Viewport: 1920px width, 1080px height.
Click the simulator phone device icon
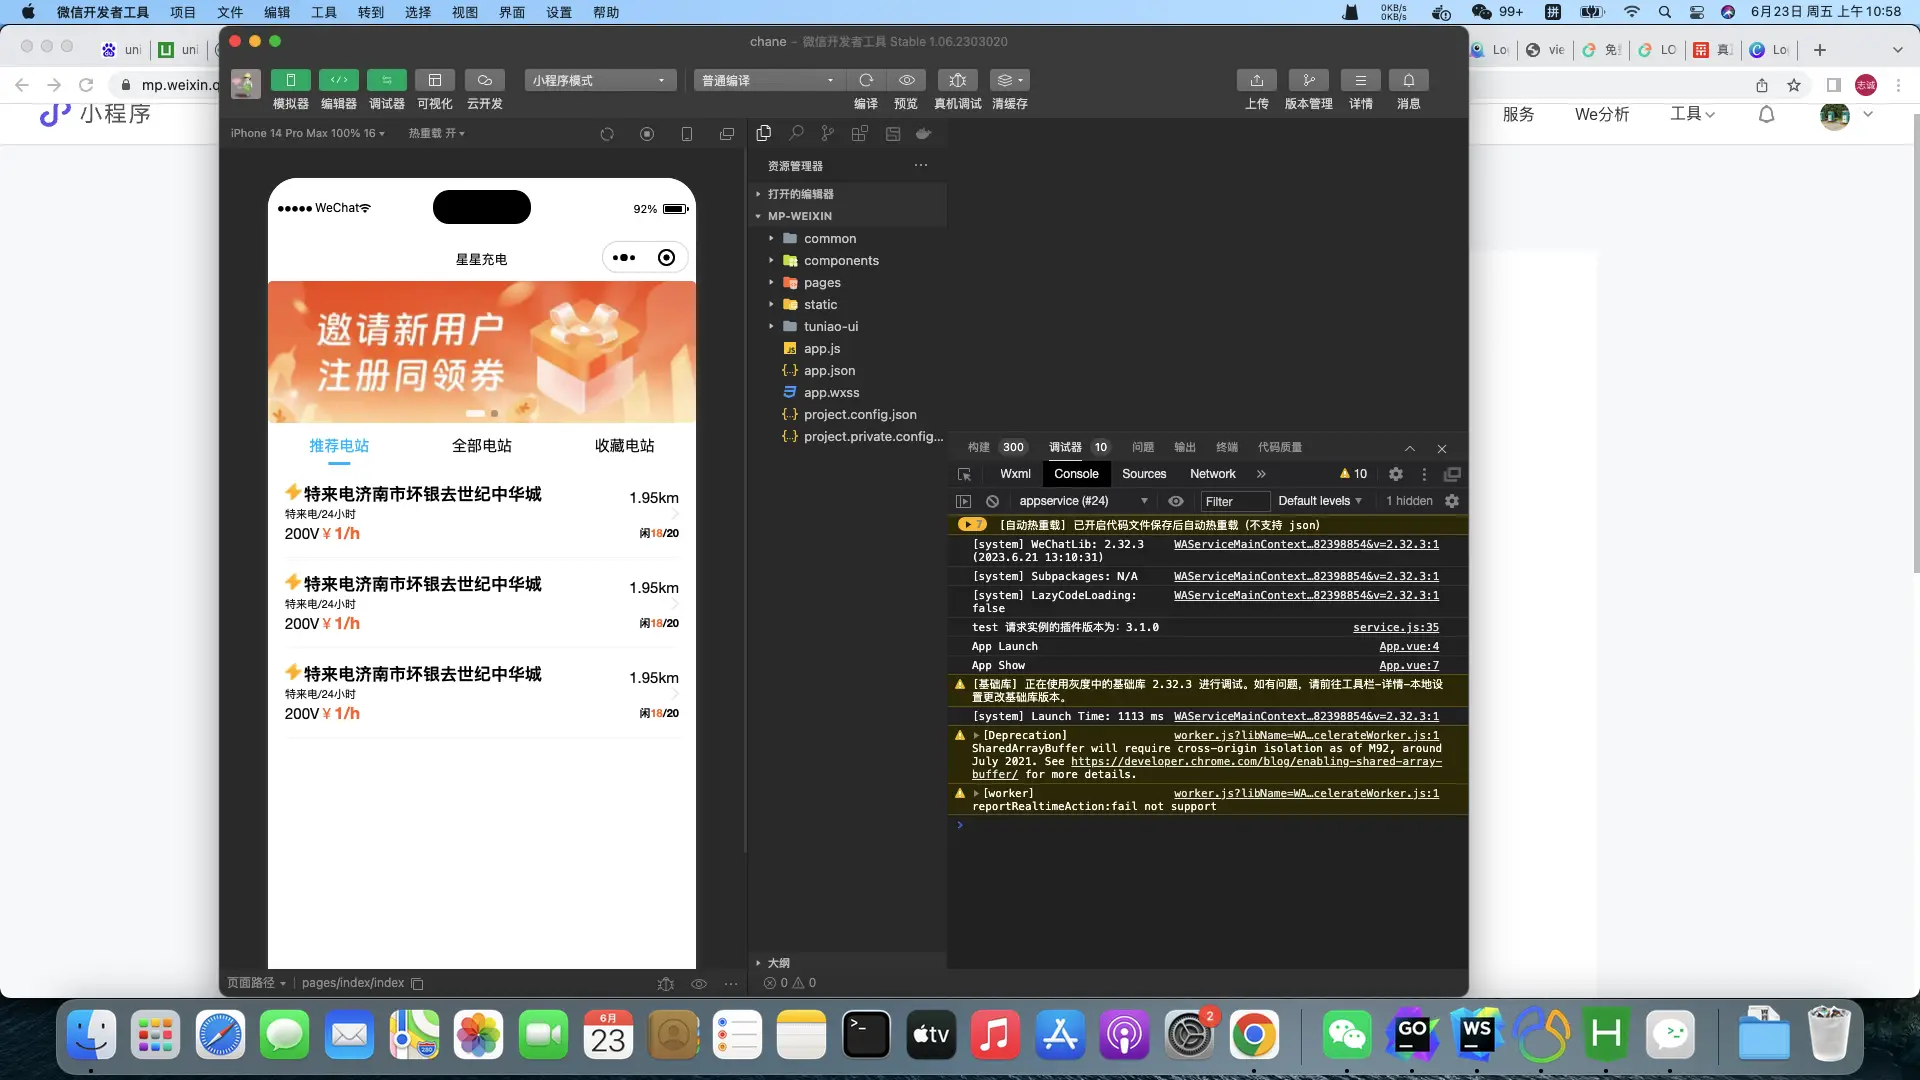point(687,134)
